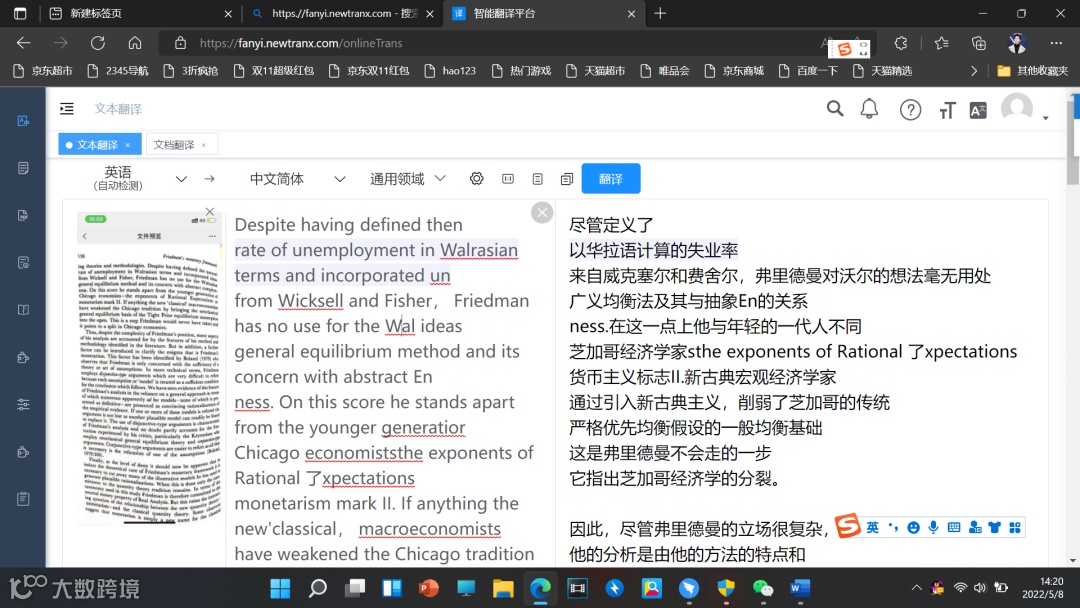Open the notifications bell icon

(x=869, y=109)
